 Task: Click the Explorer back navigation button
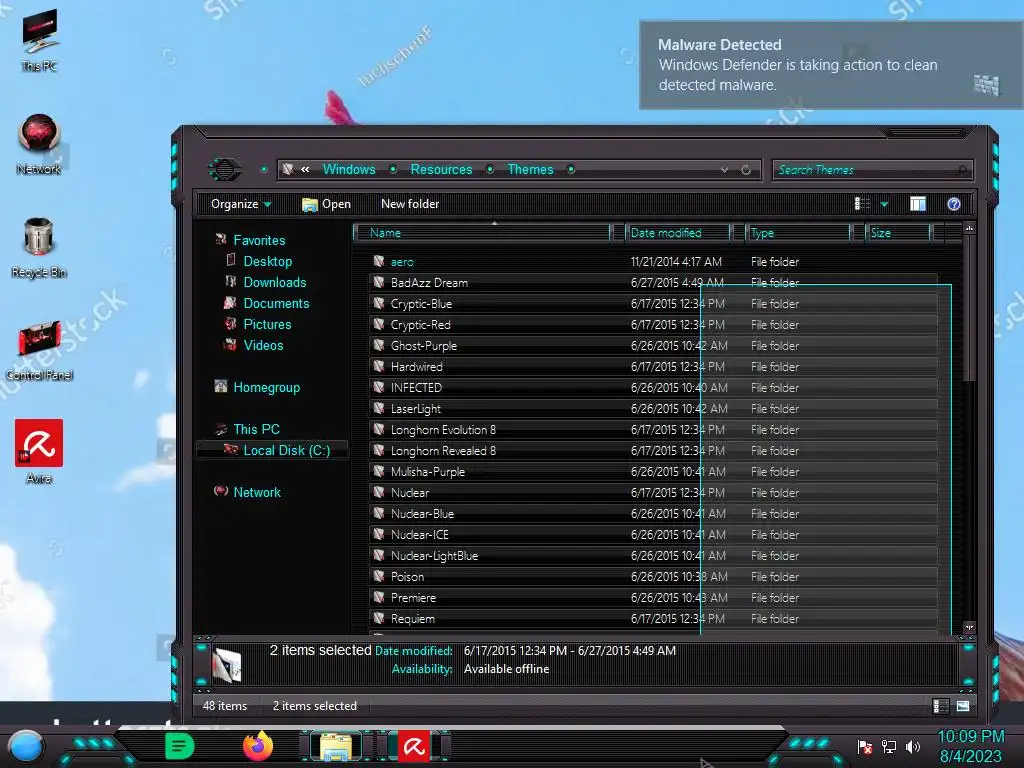[x=225, y=170]
